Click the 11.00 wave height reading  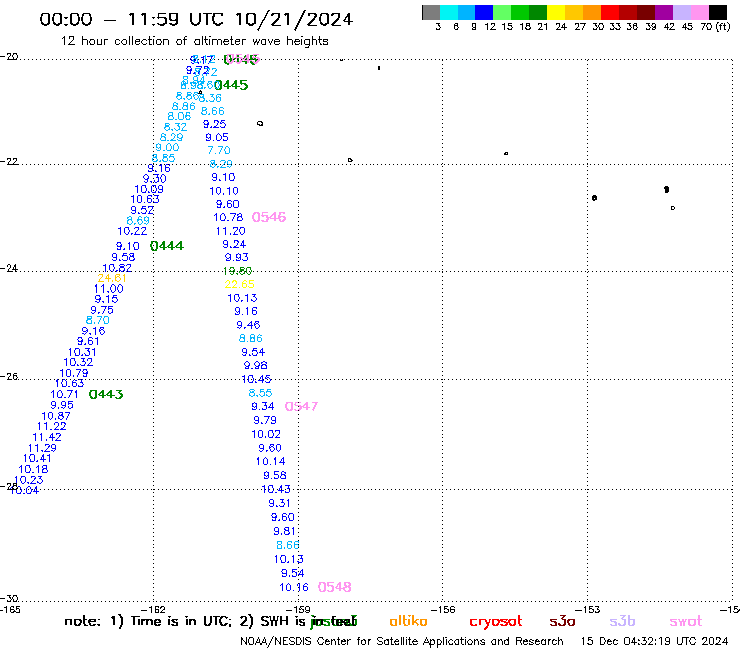click(109, 289)
